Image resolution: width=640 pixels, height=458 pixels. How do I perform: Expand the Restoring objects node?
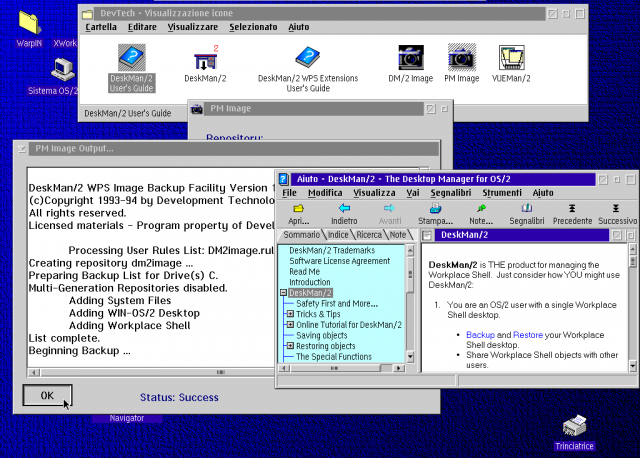[290, 346]
